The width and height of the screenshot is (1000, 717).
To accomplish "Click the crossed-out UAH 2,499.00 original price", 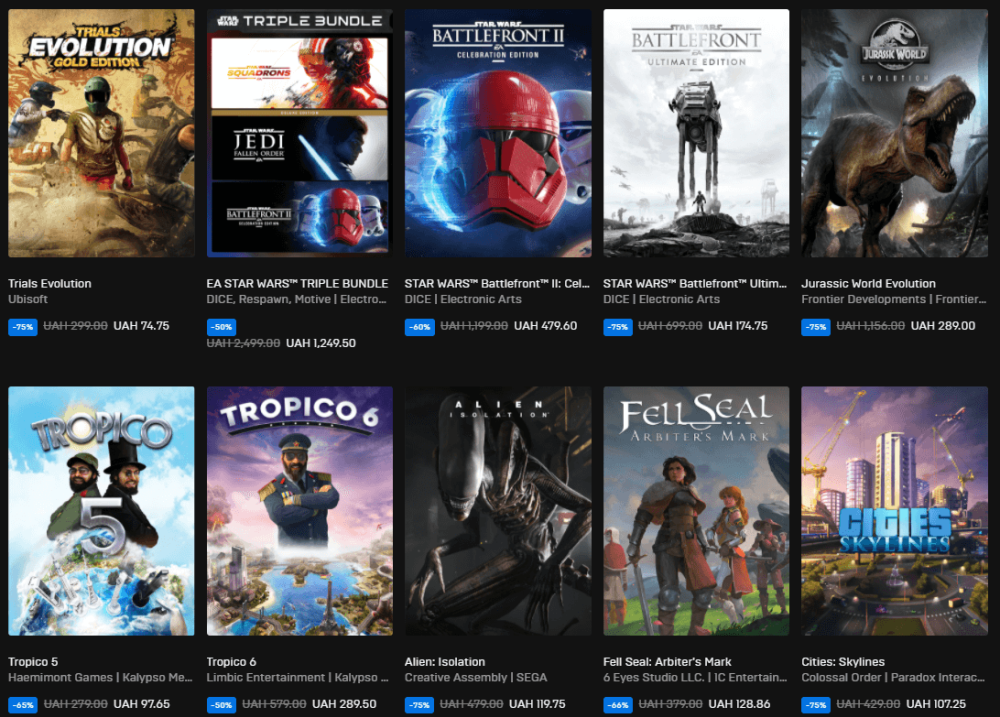I will coord(244,343).
